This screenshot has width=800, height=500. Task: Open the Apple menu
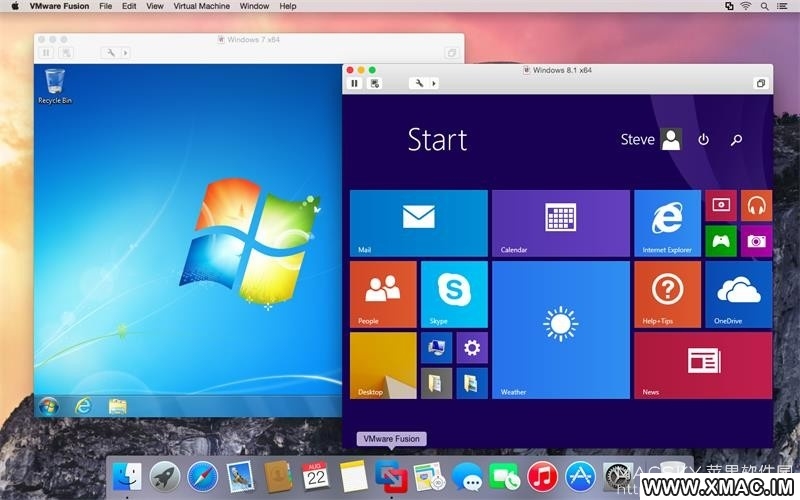[14, 6]
